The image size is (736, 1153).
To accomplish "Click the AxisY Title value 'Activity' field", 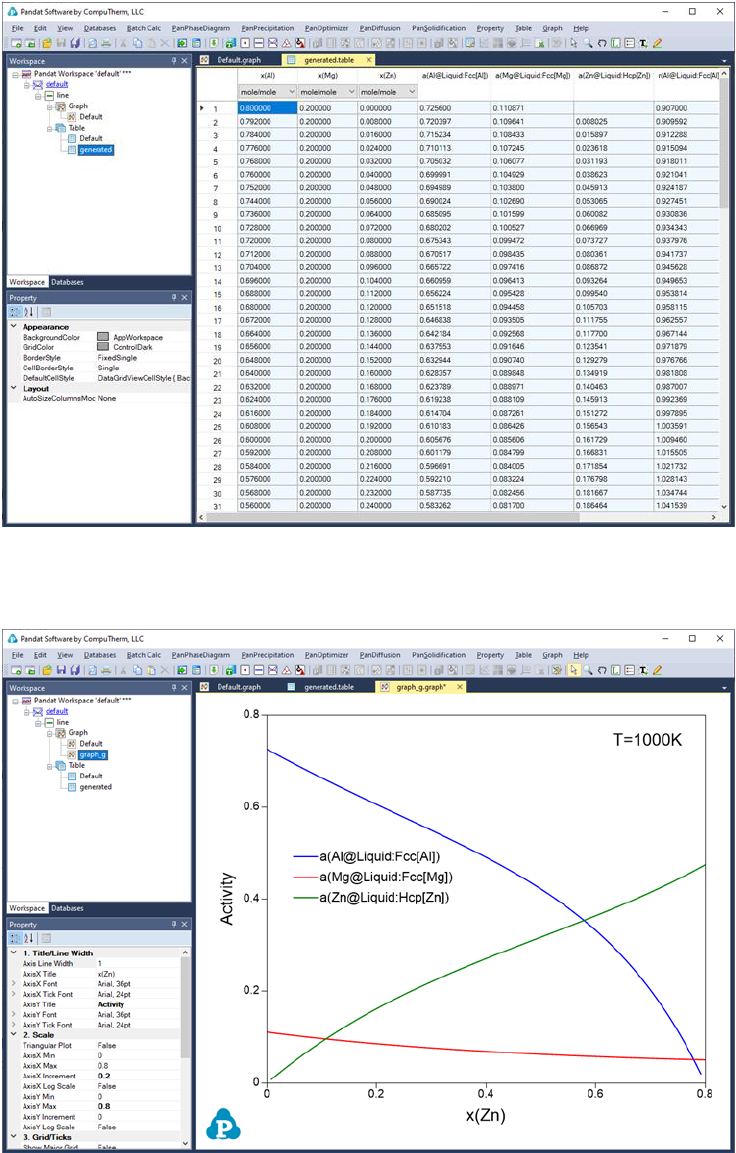I will 137,1004.
